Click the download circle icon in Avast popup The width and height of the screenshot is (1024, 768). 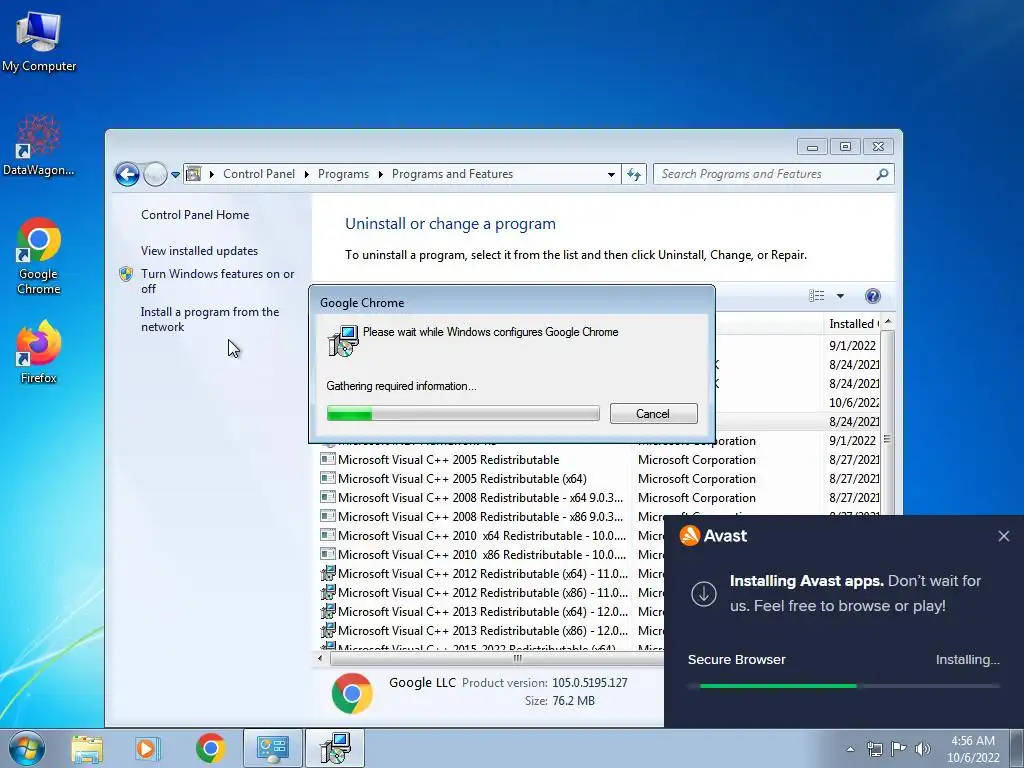pyautogui.click(x=704, y=594)
